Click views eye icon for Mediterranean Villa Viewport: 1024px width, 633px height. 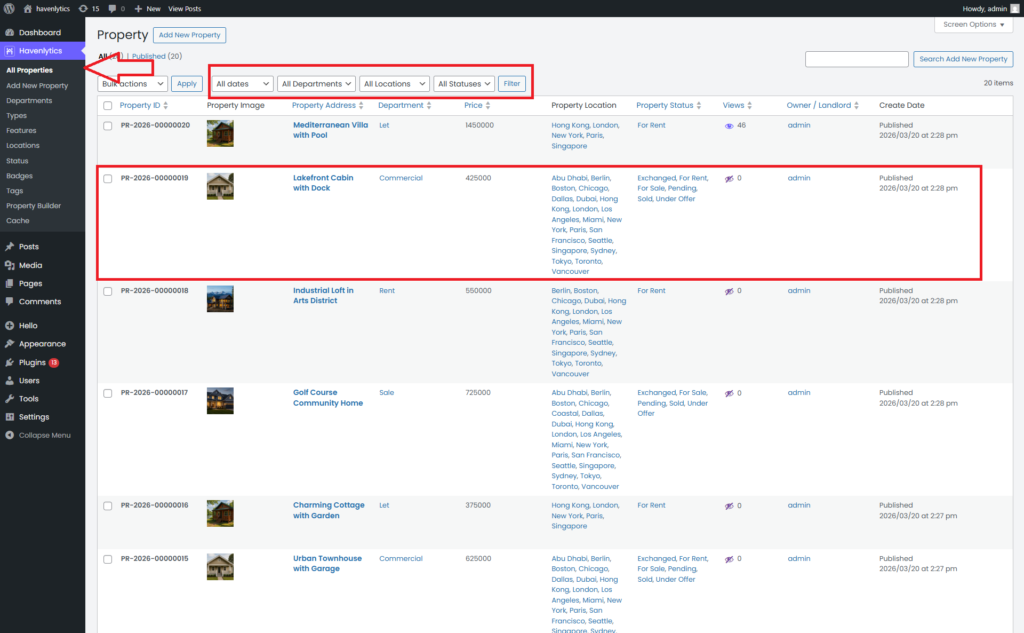(x=729, y=126)
